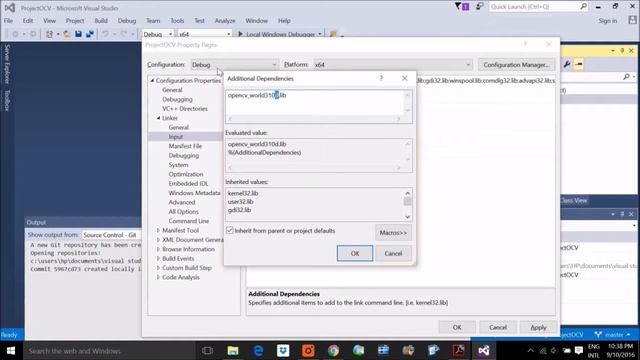Open File Explorer from the taskbar

(x=233, y=351)
